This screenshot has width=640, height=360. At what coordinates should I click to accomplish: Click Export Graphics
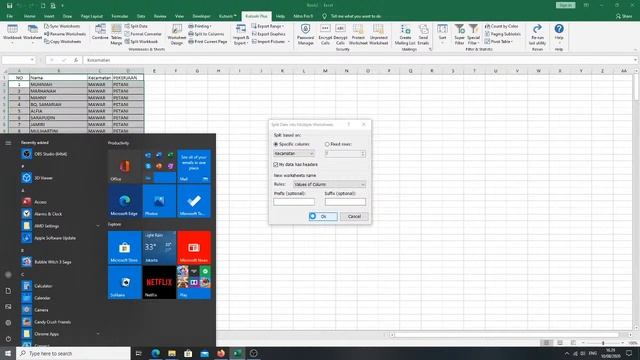click(x=269, y=34)
